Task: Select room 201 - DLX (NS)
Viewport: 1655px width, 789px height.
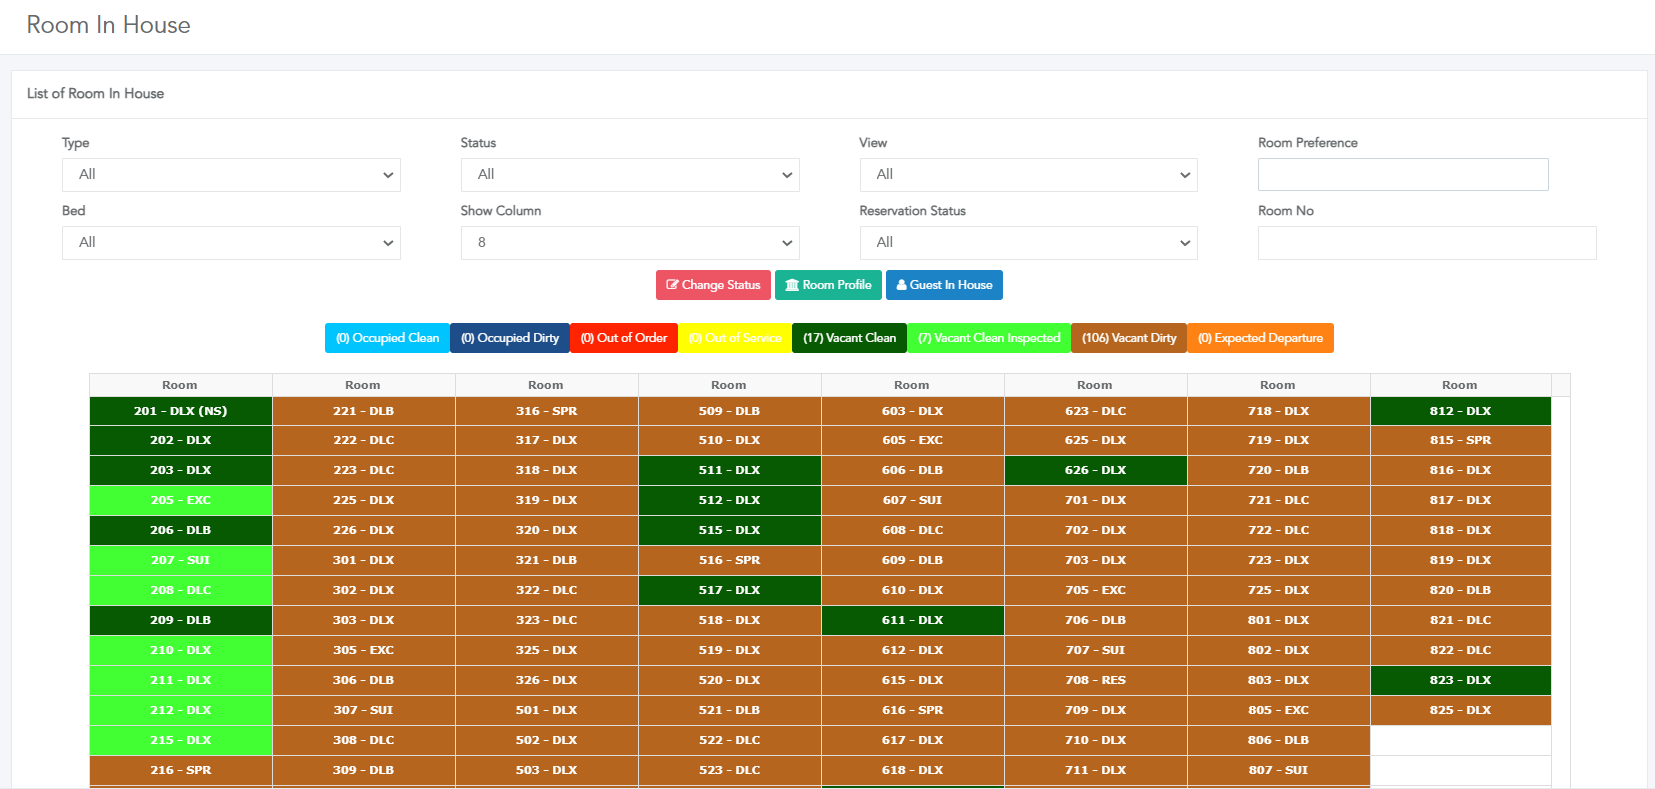Action: tap(181, 411)
